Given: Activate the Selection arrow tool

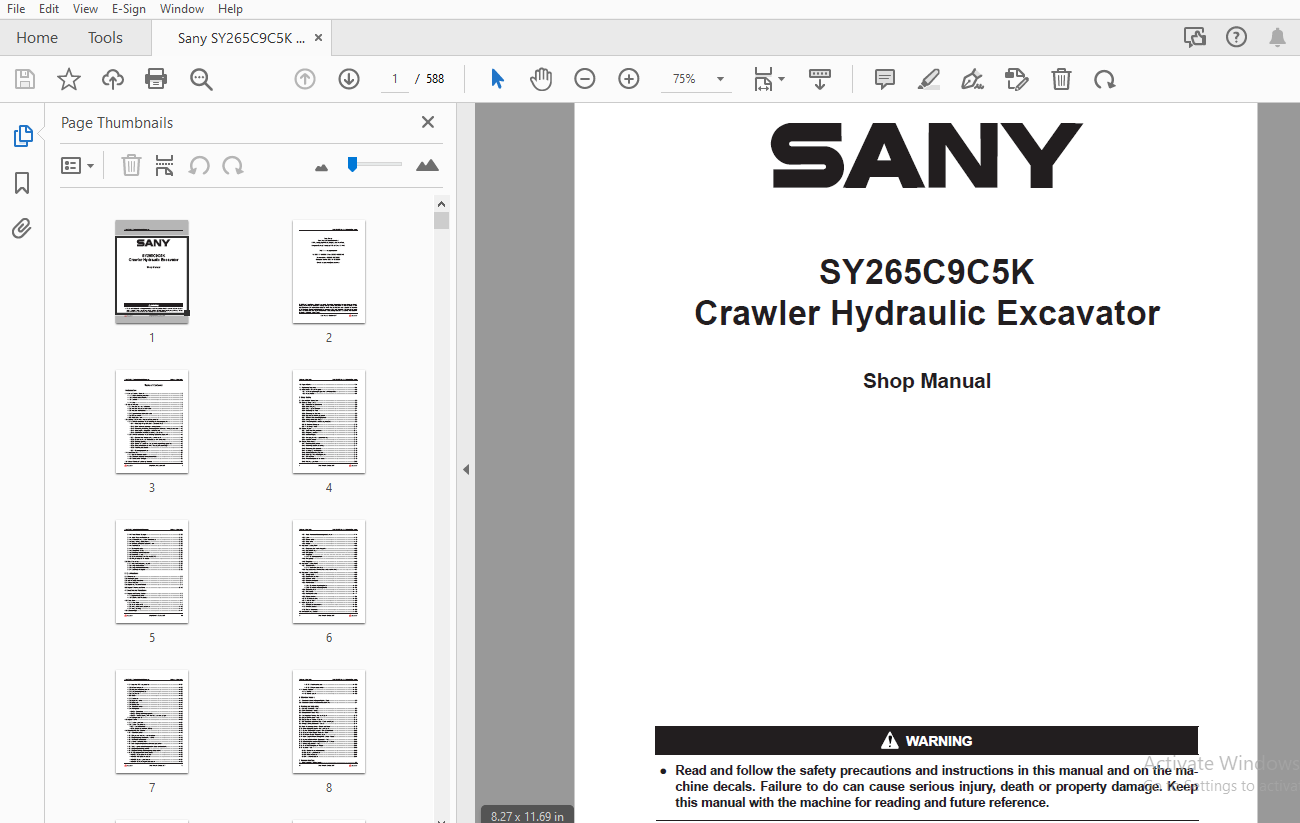Looking at the screenshot, I should tap(497, 79).
